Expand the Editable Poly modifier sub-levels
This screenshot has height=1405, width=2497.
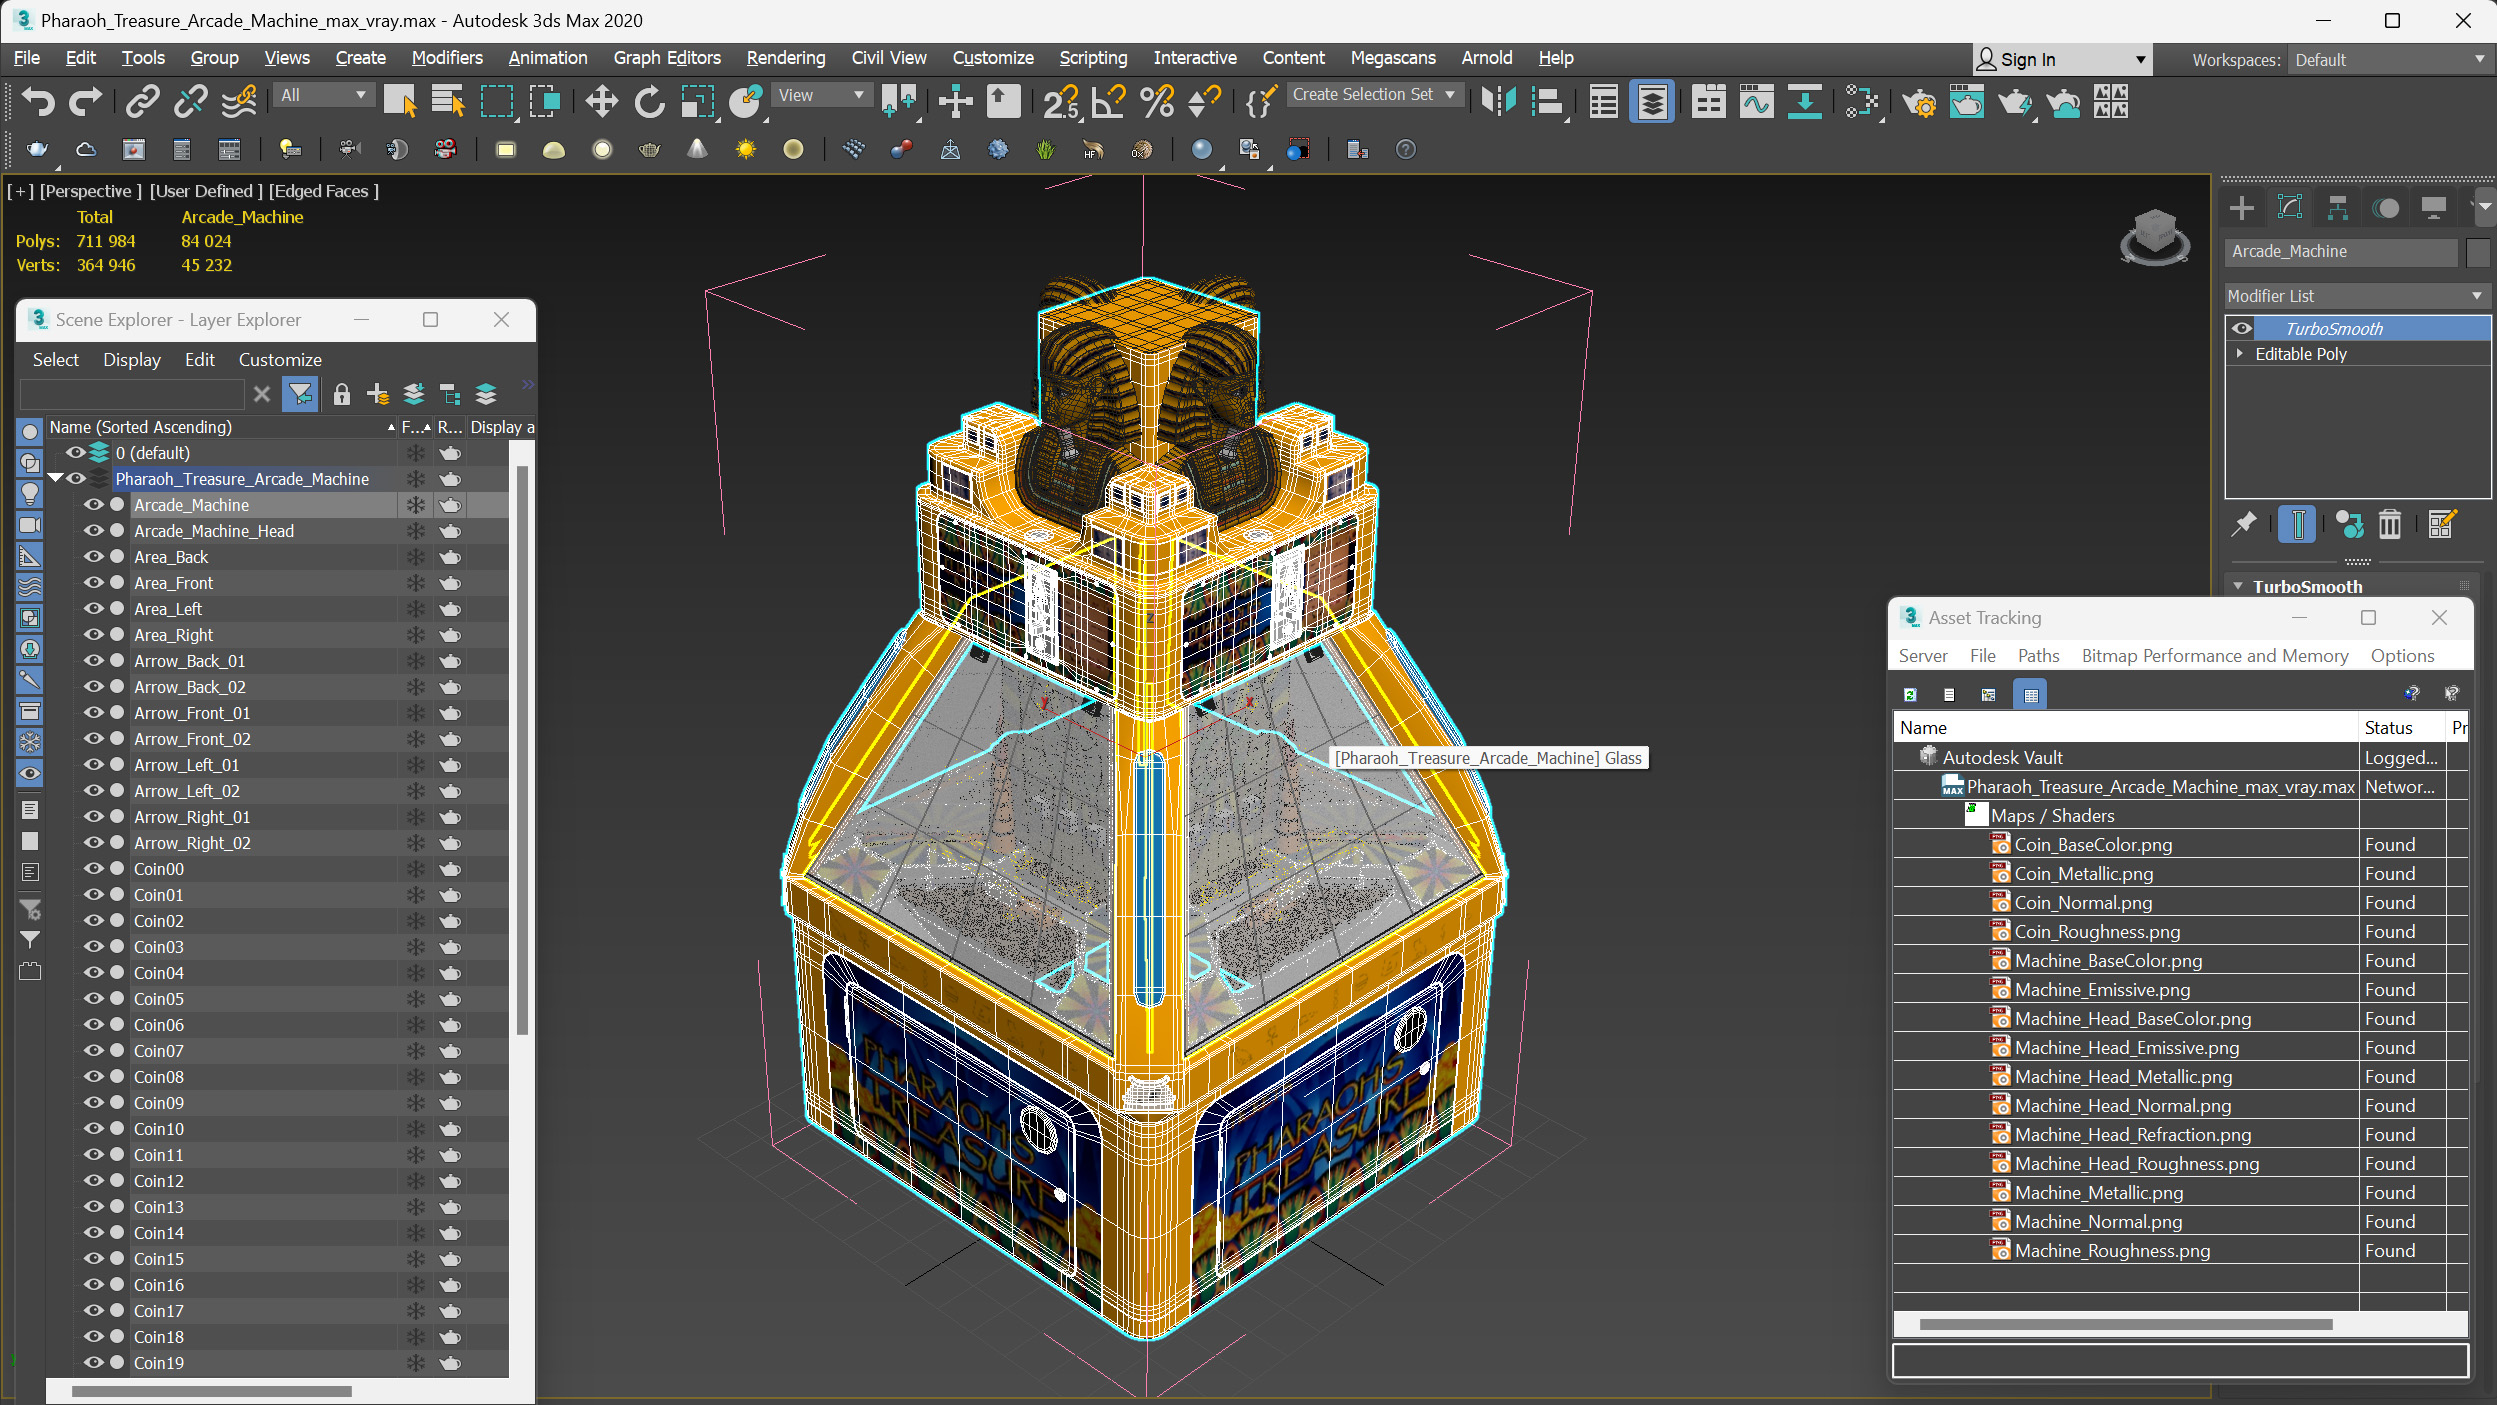click(x=2240, y=353)
